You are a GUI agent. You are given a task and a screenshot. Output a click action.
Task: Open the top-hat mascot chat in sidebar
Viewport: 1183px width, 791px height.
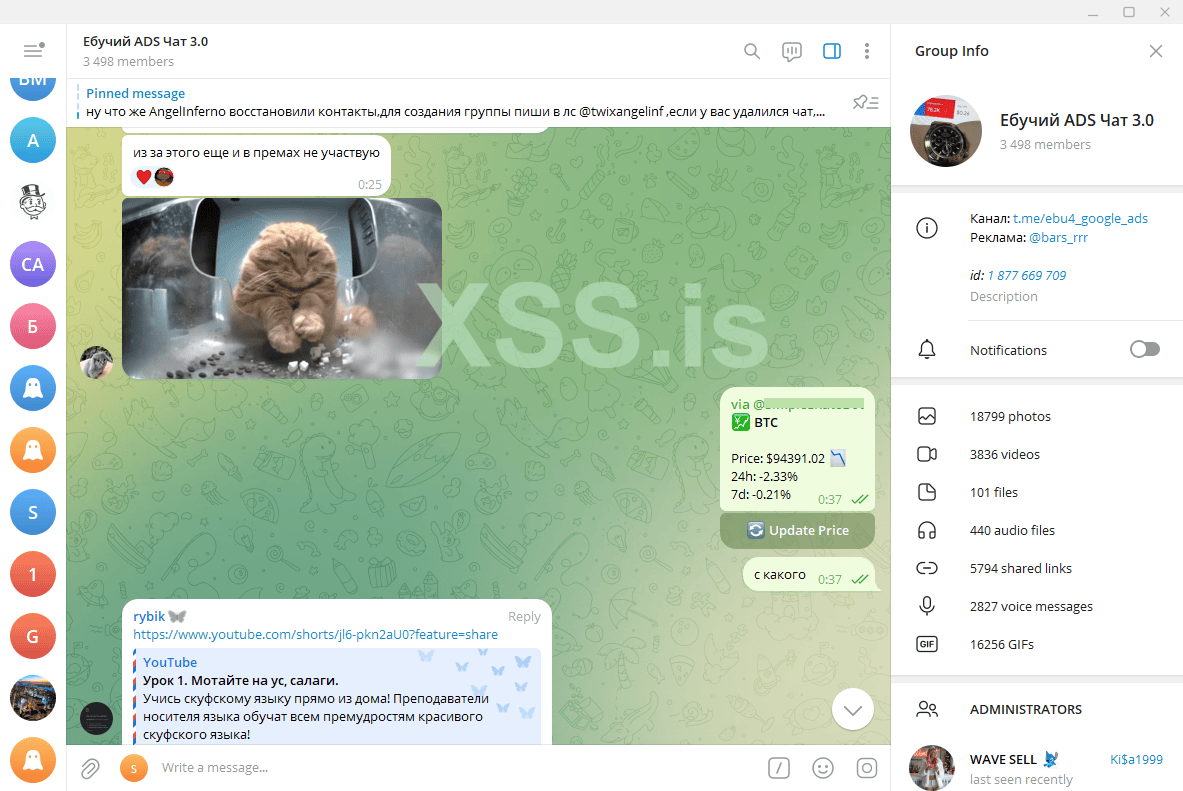click(32, 202)
